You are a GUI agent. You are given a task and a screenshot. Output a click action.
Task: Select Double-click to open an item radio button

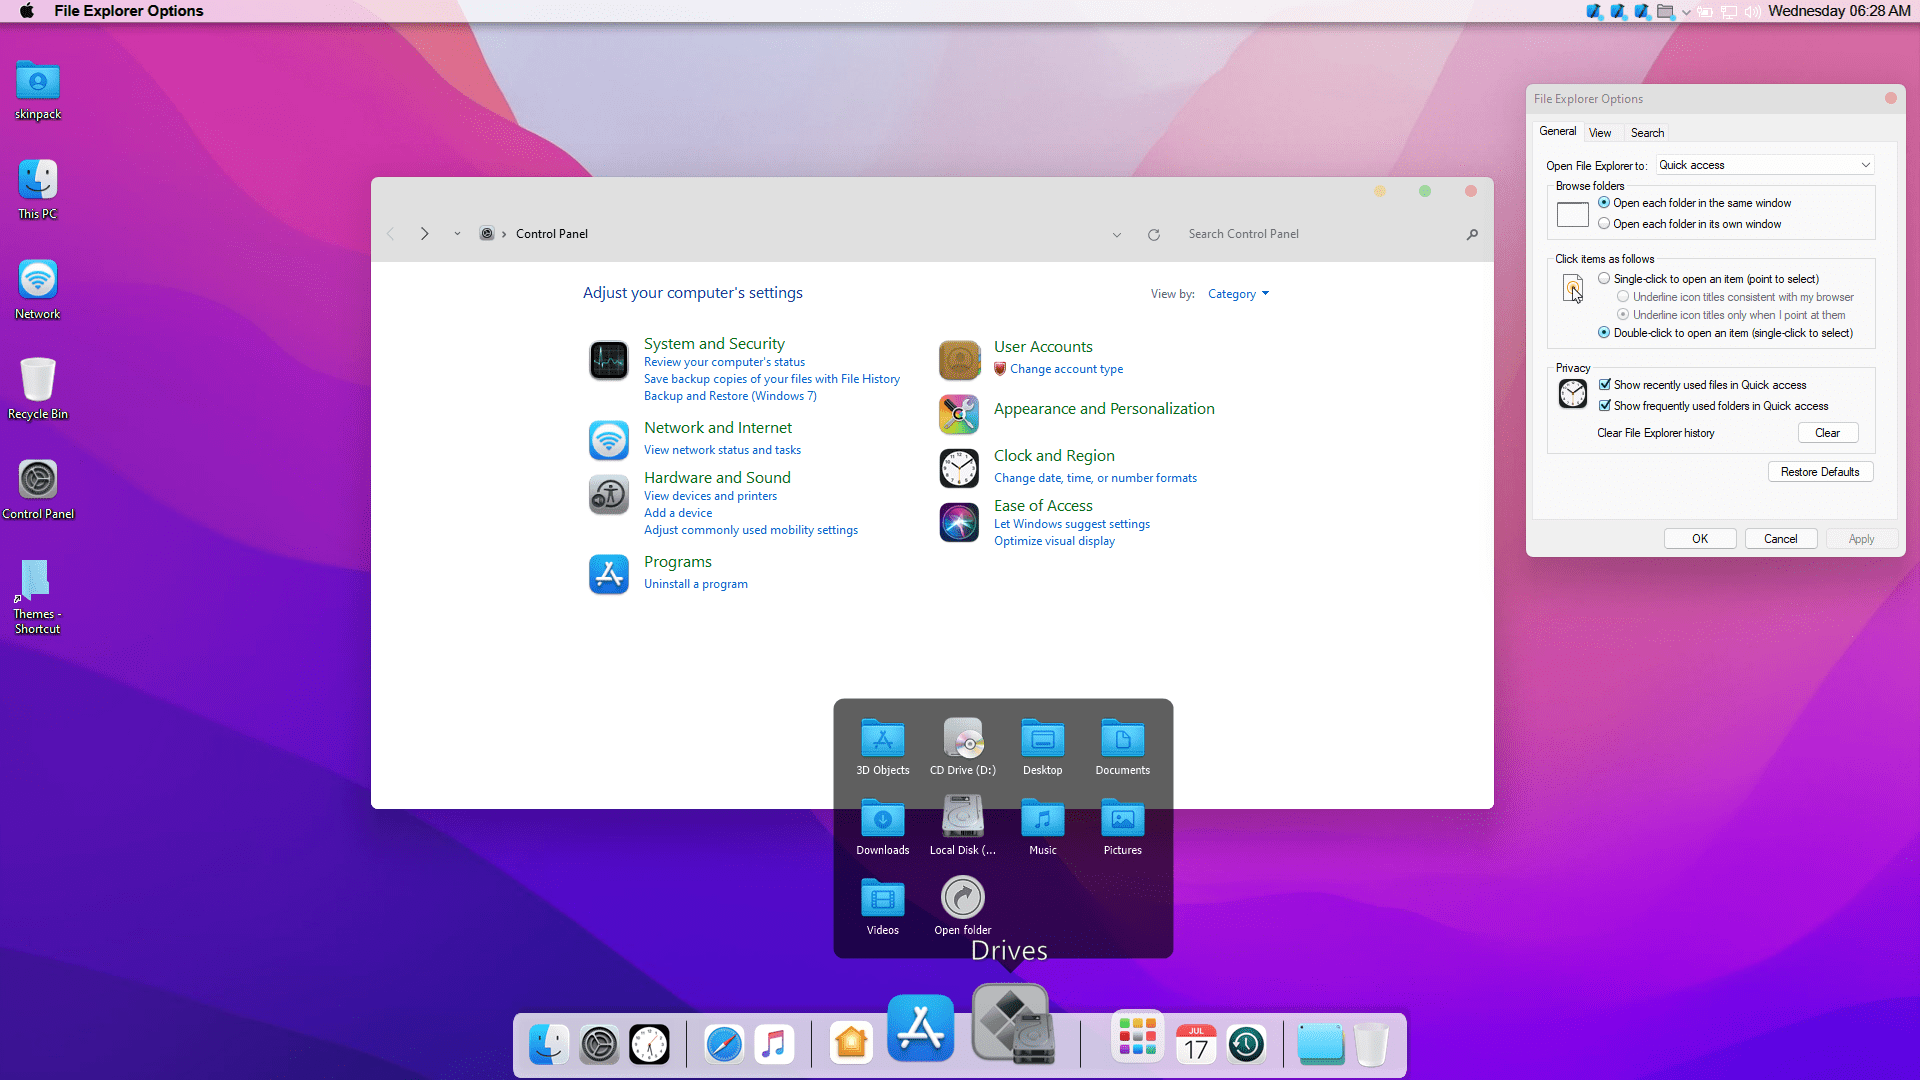(x=1605, y=332)
